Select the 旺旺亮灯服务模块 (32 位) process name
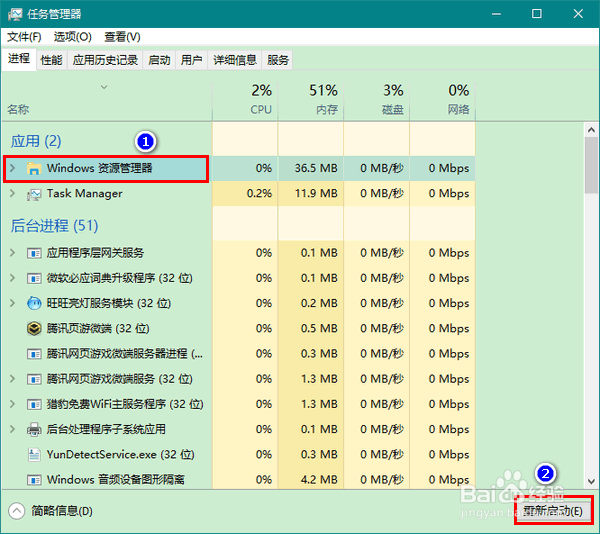Image resolution: width=600 pixels, height=534 pixels. click(109, 303)
